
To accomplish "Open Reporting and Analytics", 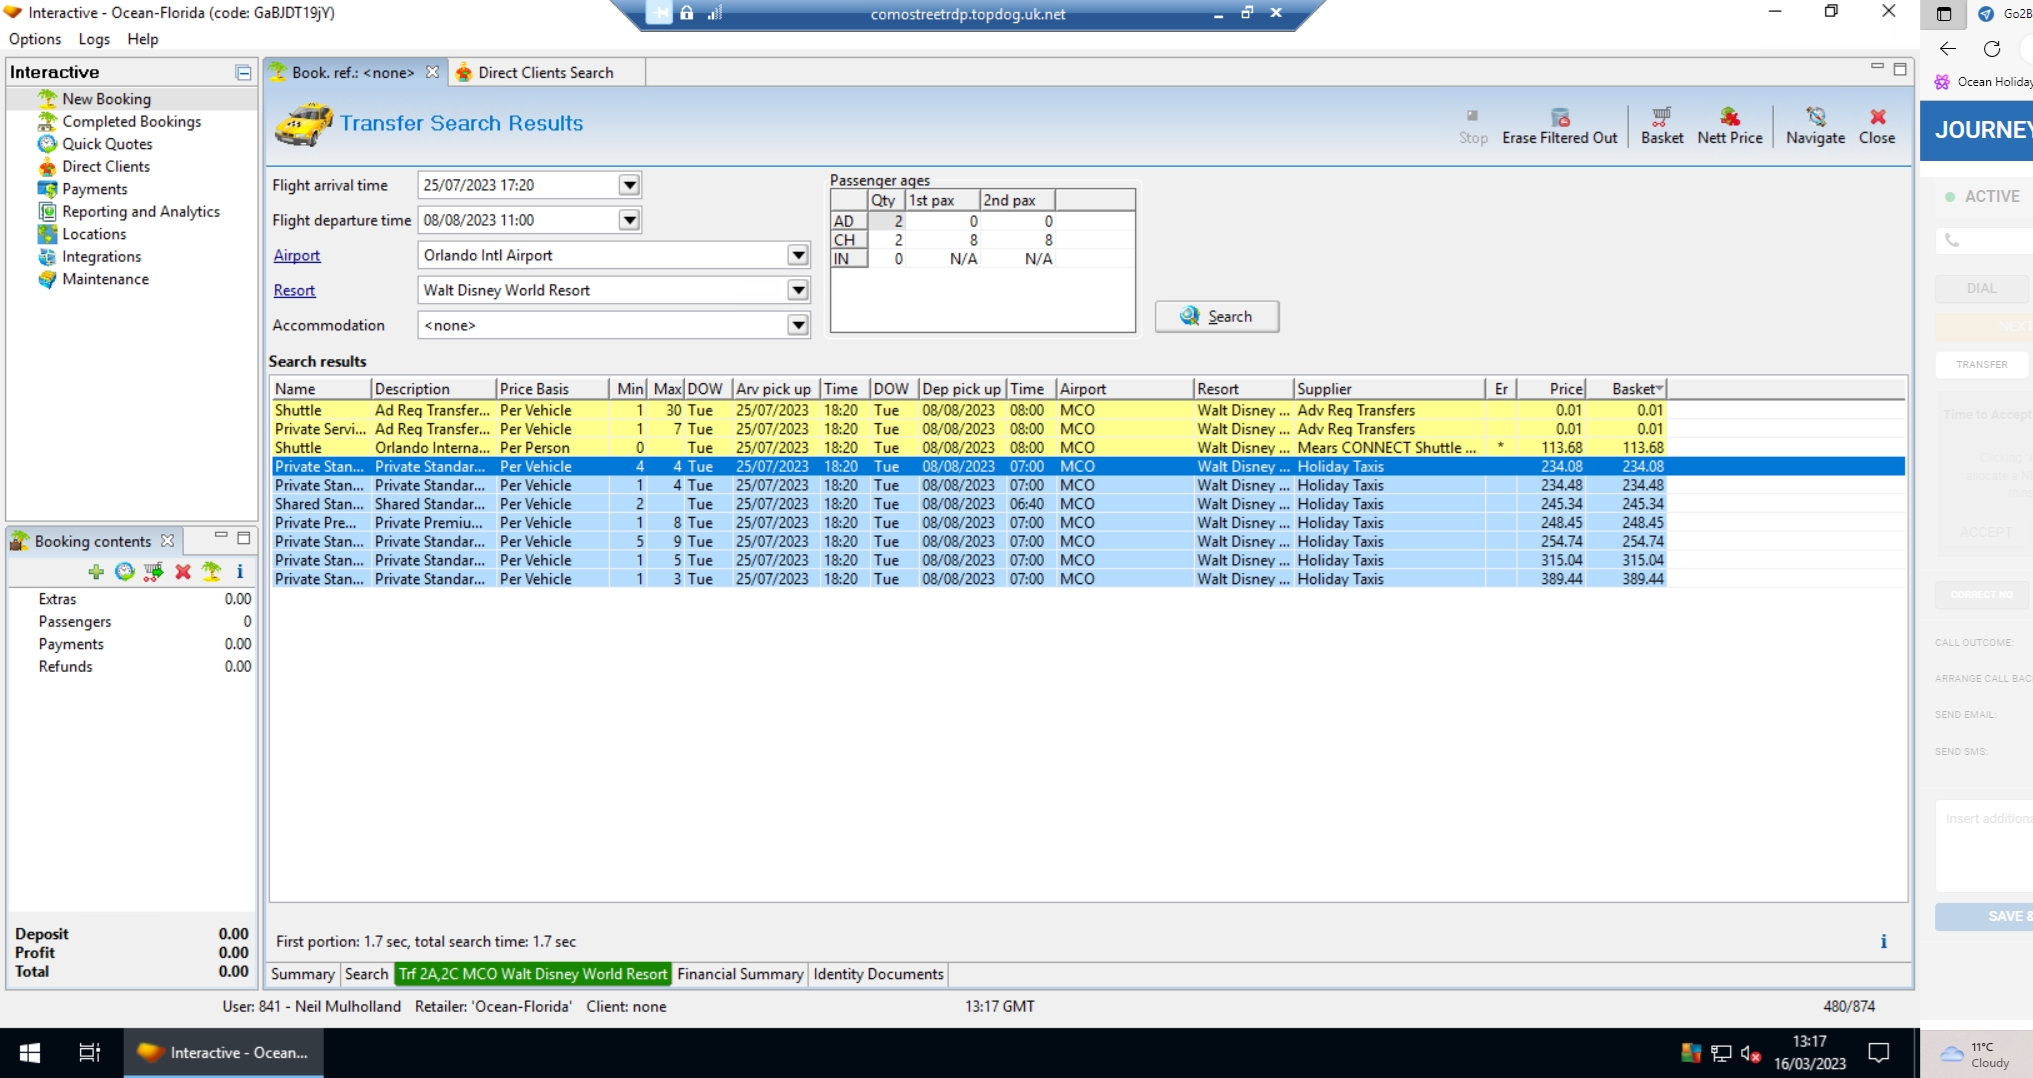I will (141, 211).
